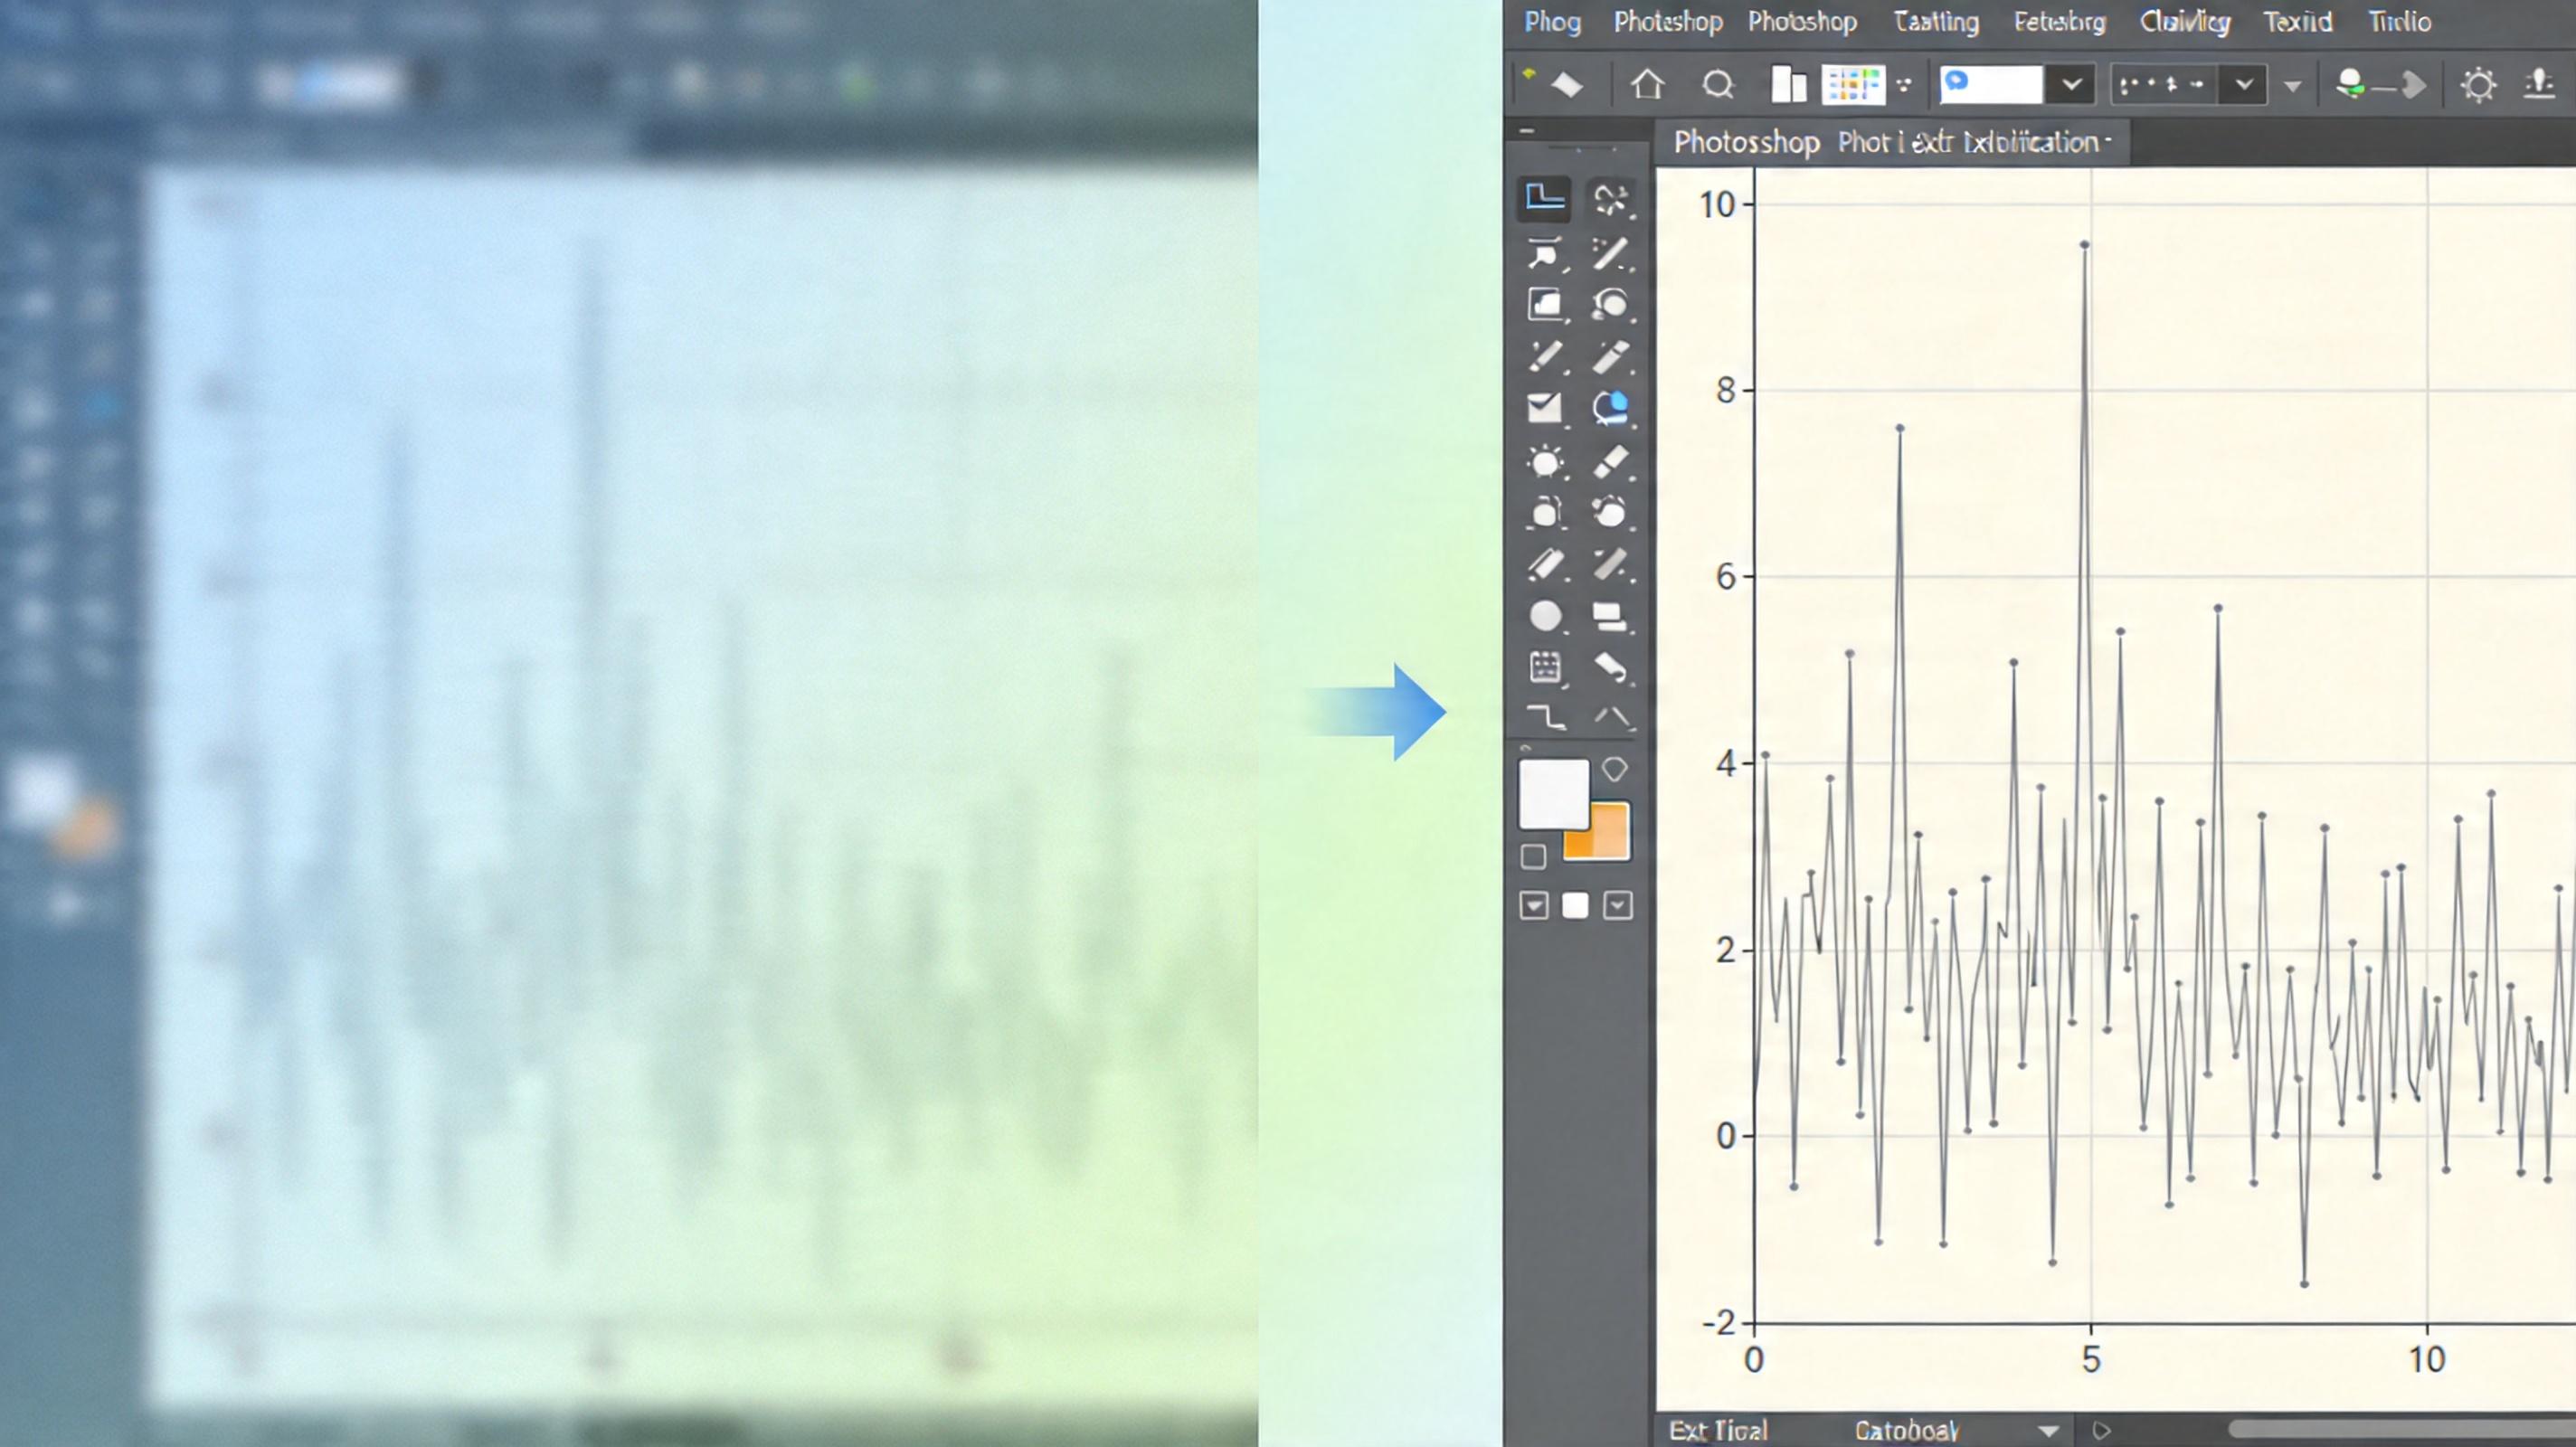Check the empty square box below swatches

click(1533, 857)
